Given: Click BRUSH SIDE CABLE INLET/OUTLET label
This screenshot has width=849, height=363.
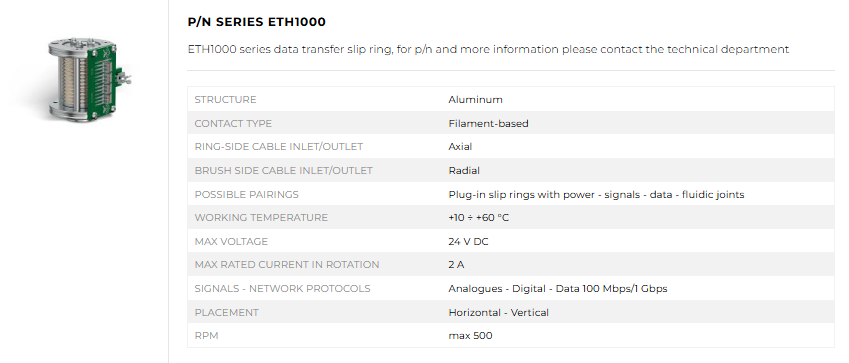Looking at the screenshot, I should coord(283,171).
